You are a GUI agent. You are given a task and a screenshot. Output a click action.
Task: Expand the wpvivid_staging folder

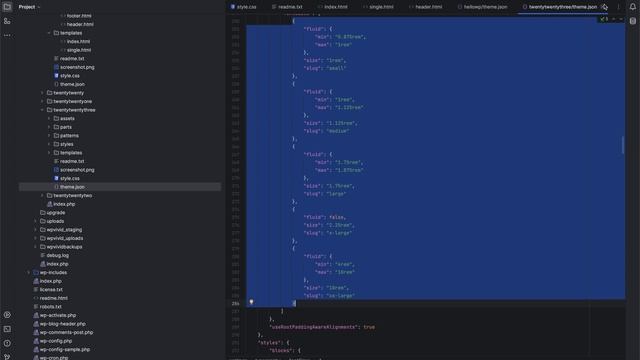pyautogui.click(x=35, y=230)
